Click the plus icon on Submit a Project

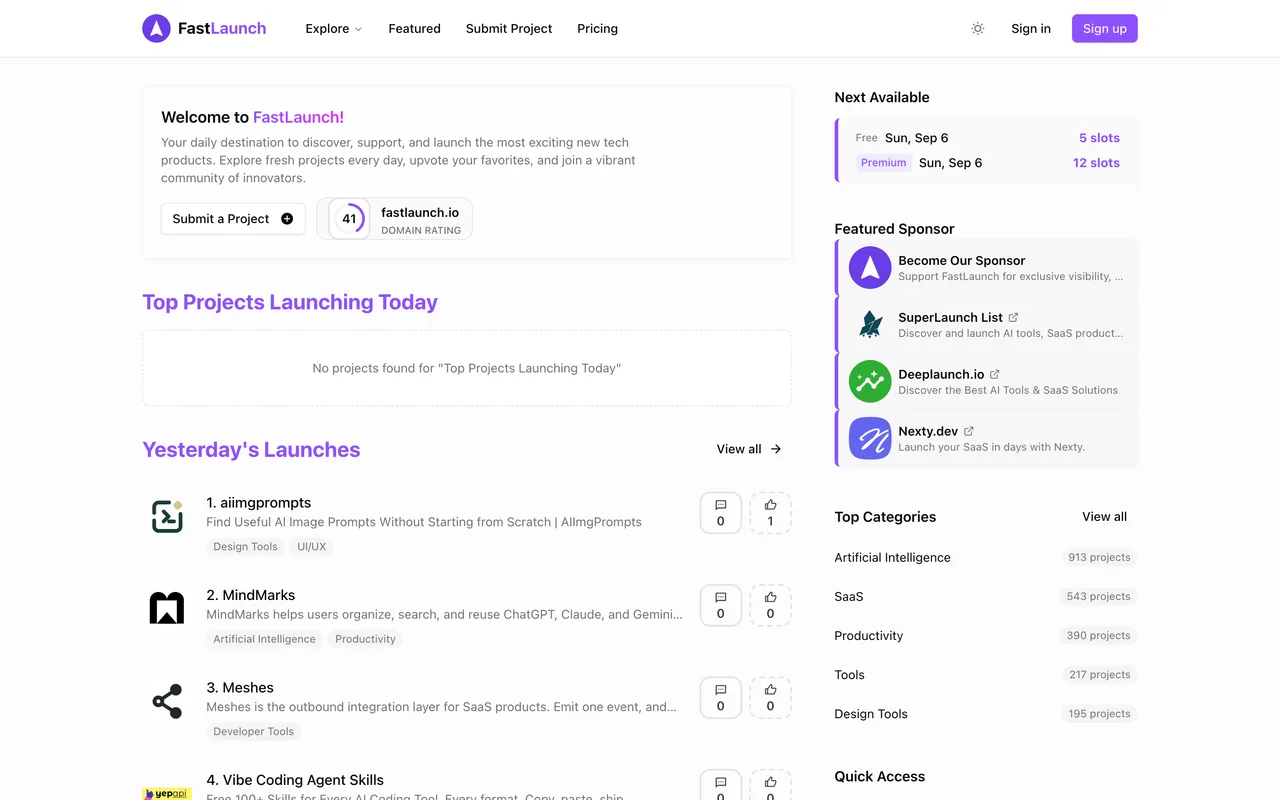pos(287,219)
